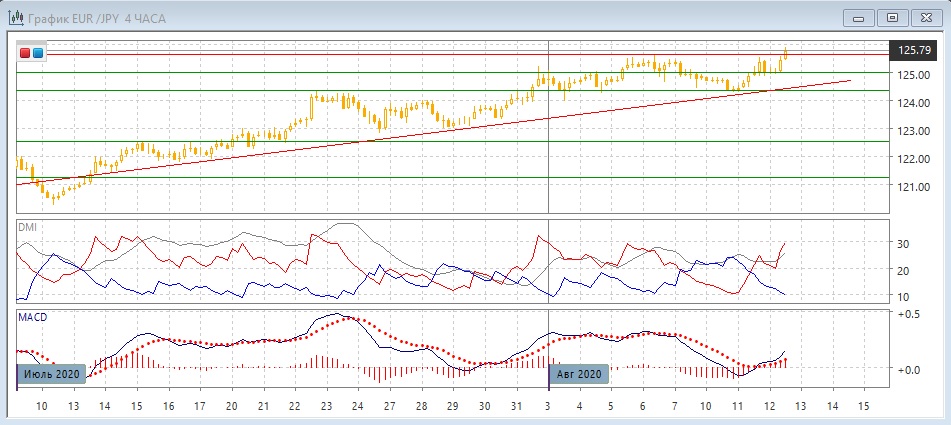Click the current price label 125.79
Viewport: 951px width, 425px height.
coord(915,50)
